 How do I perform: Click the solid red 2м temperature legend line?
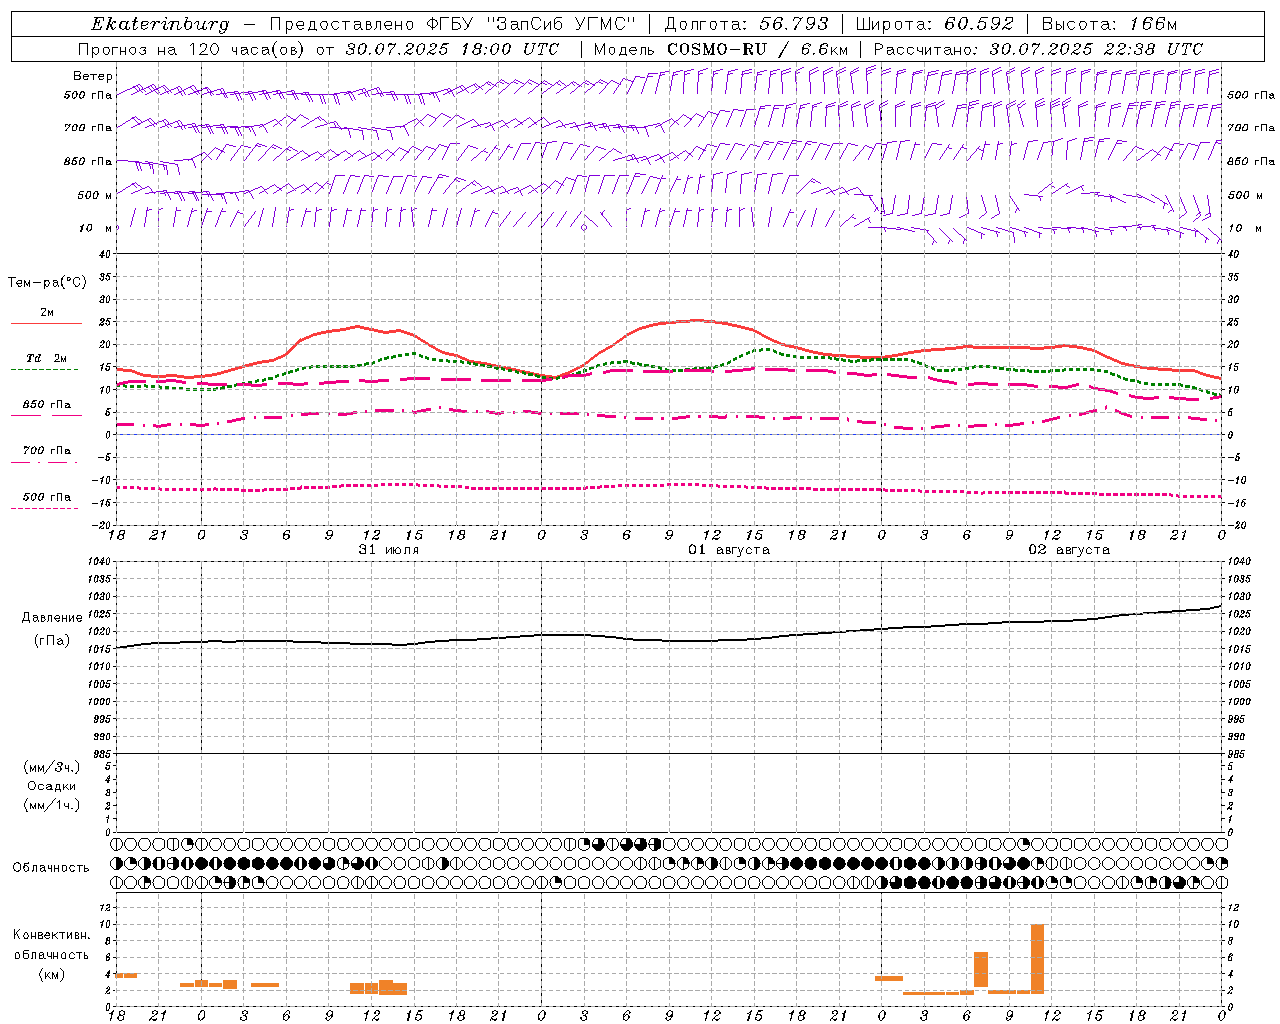(x=46, y=324)
